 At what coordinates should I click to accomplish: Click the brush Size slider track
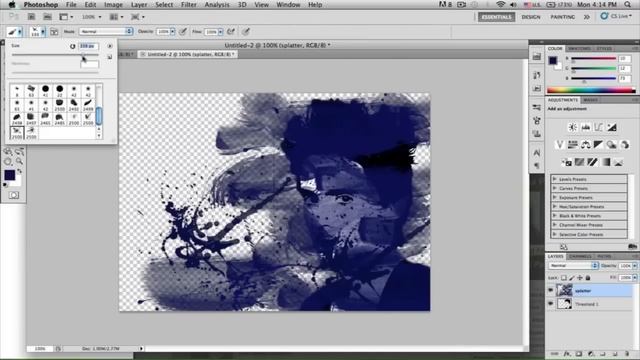(55, 55)
